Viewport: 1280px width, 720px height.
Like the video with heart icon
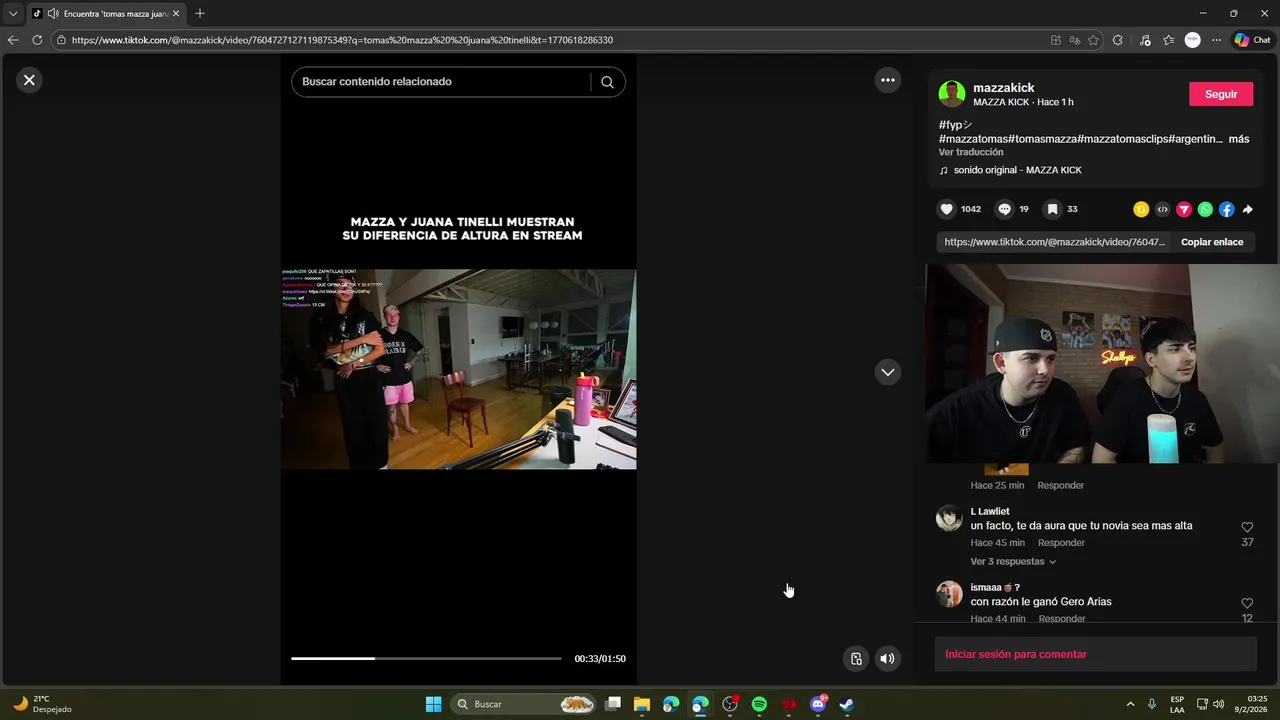coord(946,209)
